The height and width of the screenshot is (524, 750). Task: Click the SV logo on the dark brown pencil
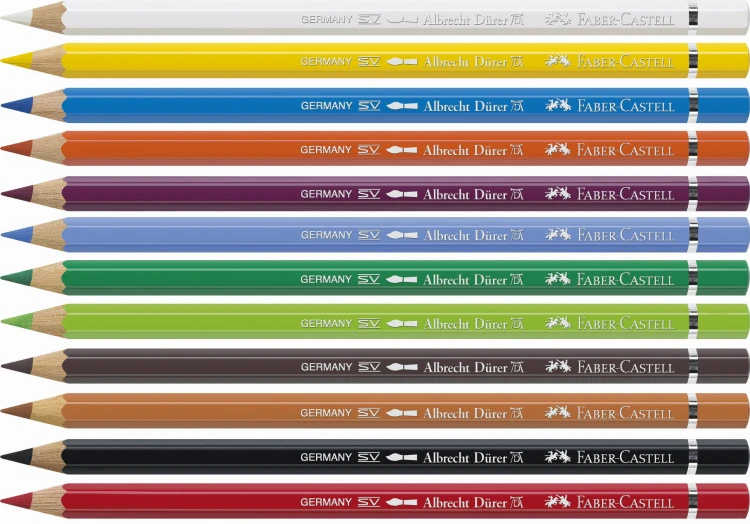pyautogui.click(x=369, y=367)
